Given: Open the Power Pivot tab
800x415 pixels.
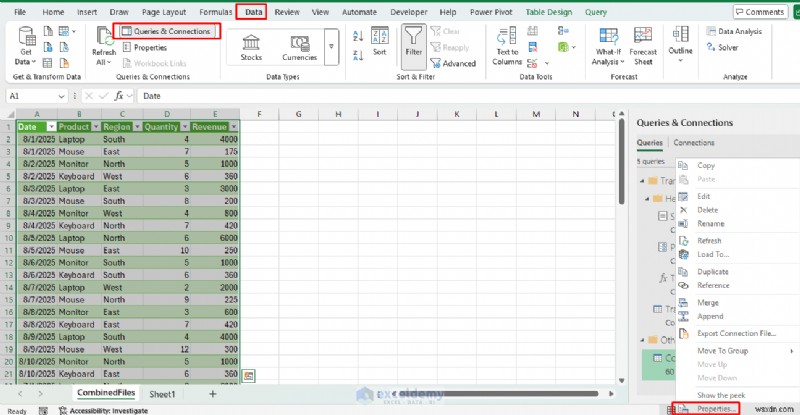Looking at the screenshot, I should (491, 12).
